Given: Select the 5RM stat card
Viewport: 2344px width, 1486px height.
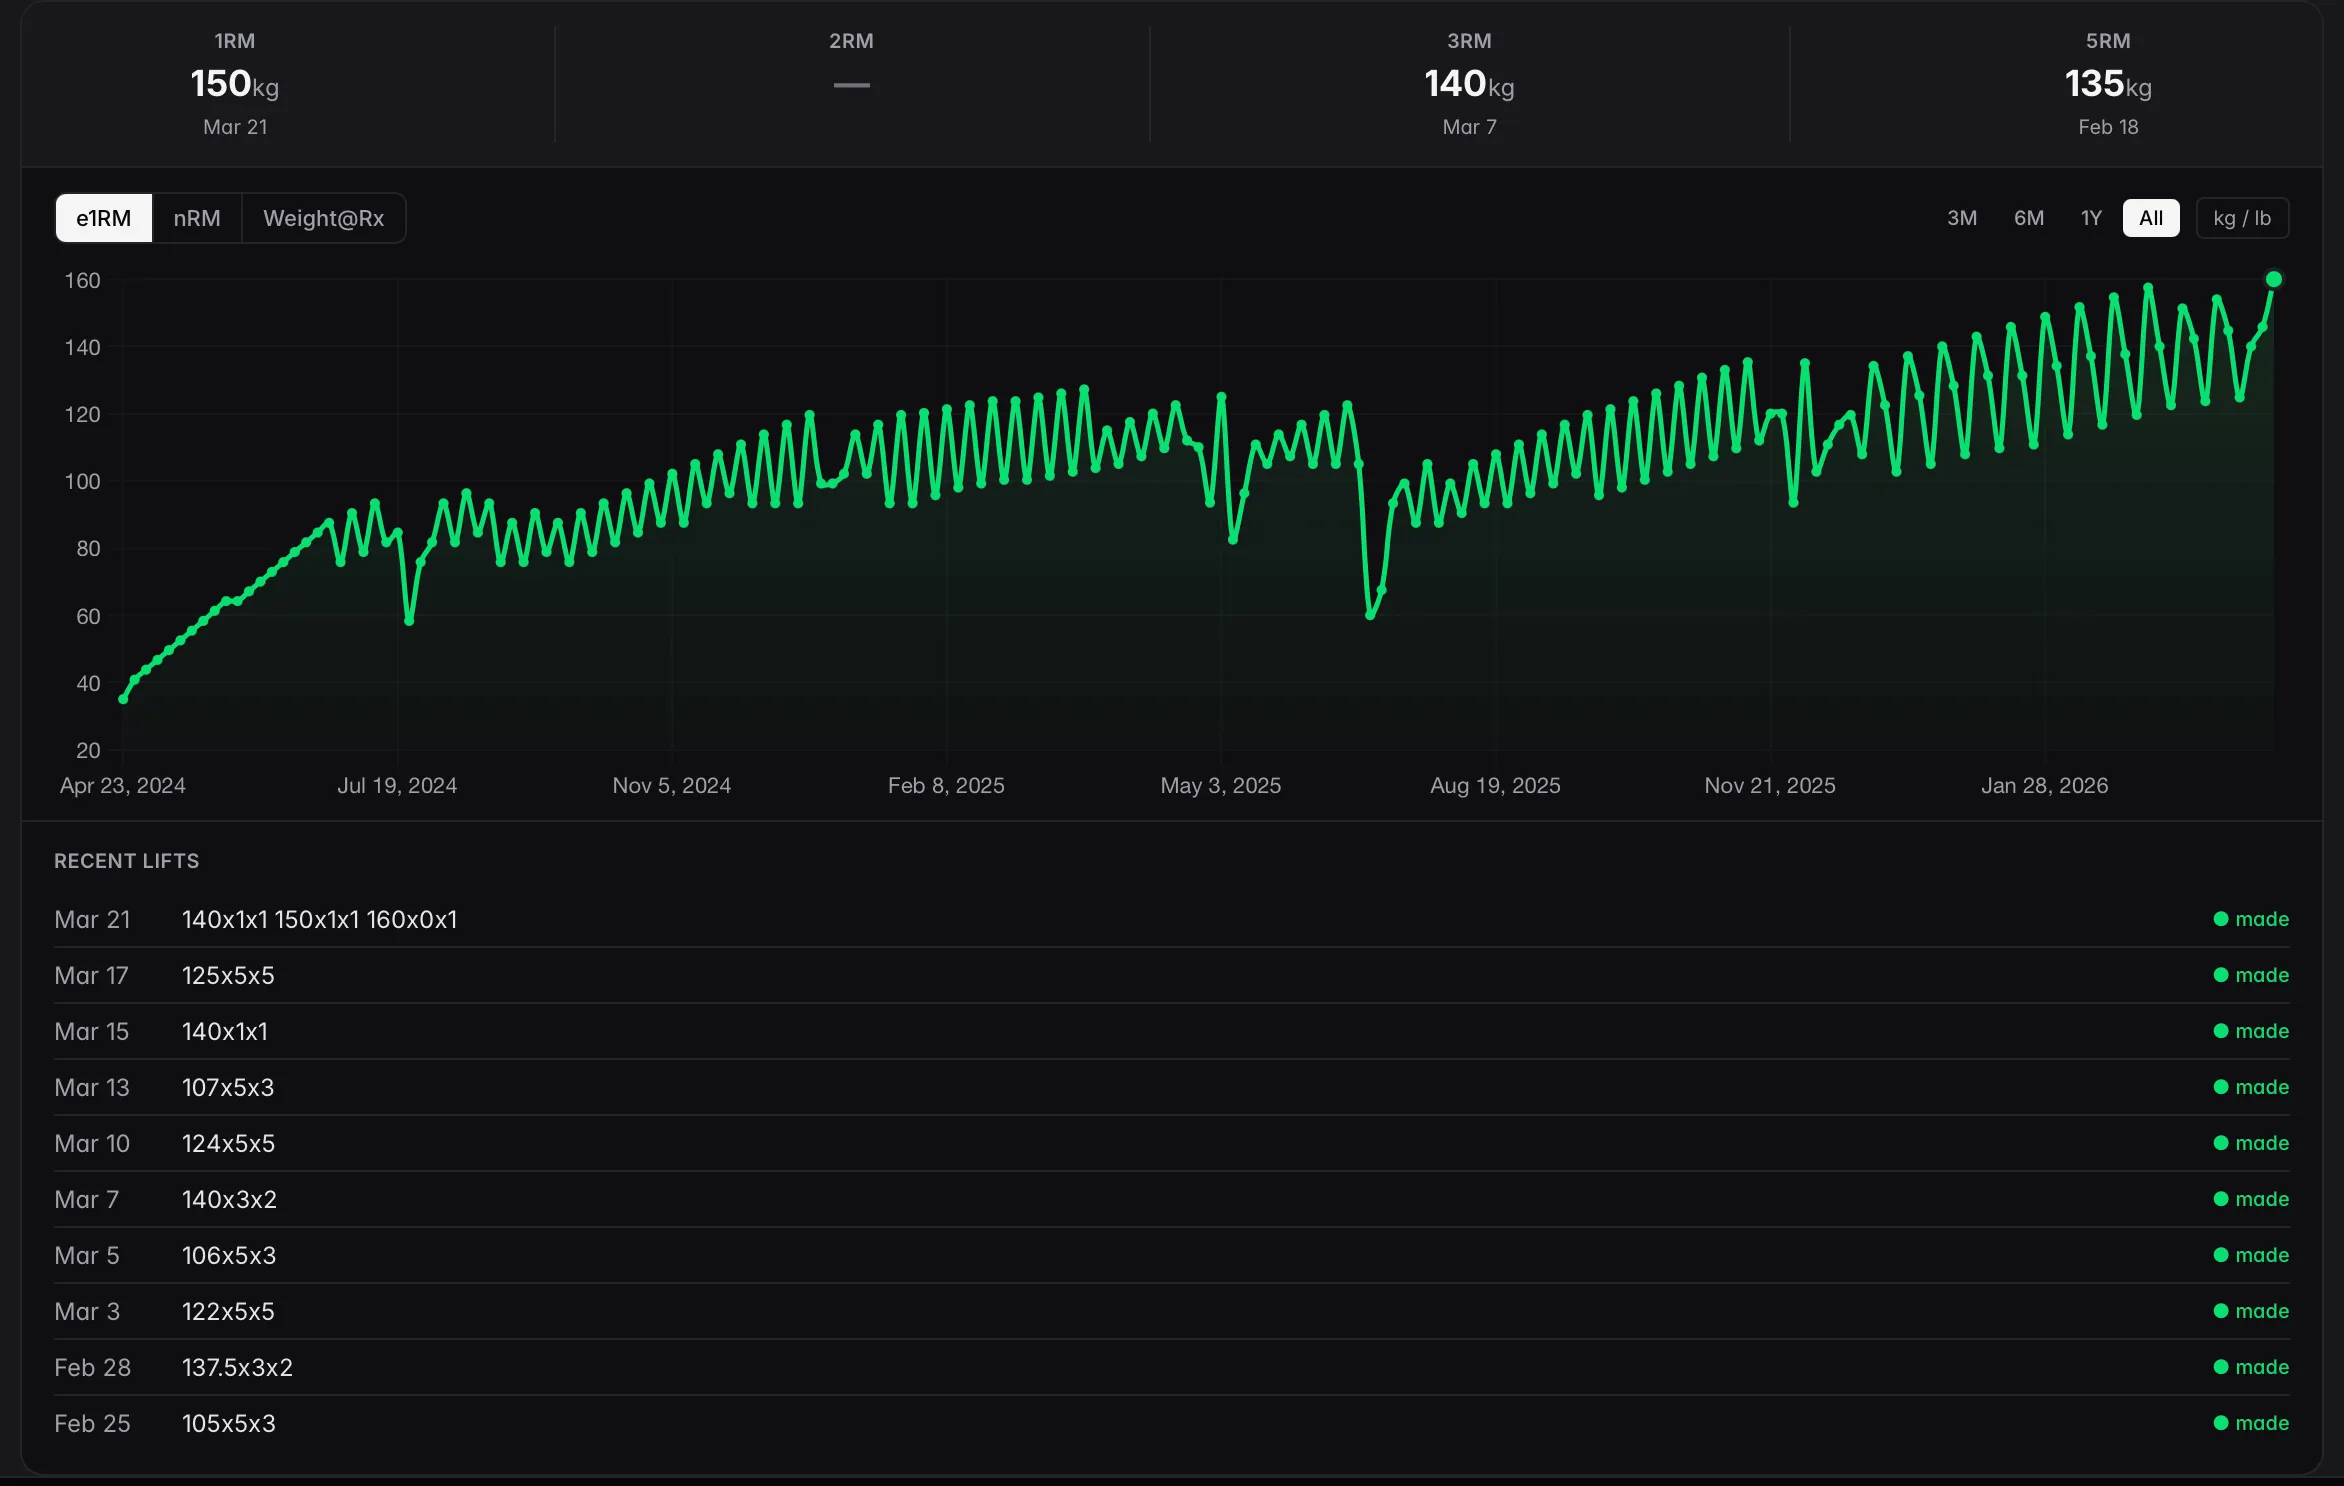Looking at the screenshot, I should (2105, 84).
